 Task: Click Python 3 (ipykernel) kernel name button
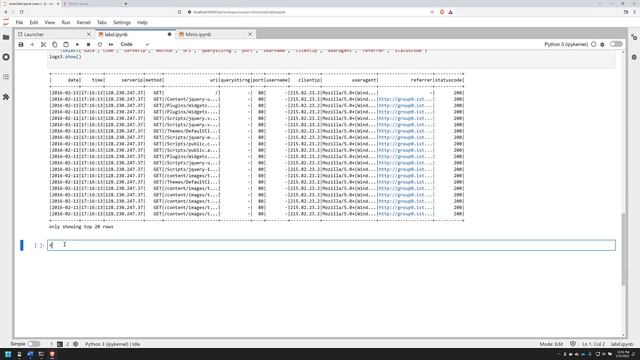(x=566, y=44)
